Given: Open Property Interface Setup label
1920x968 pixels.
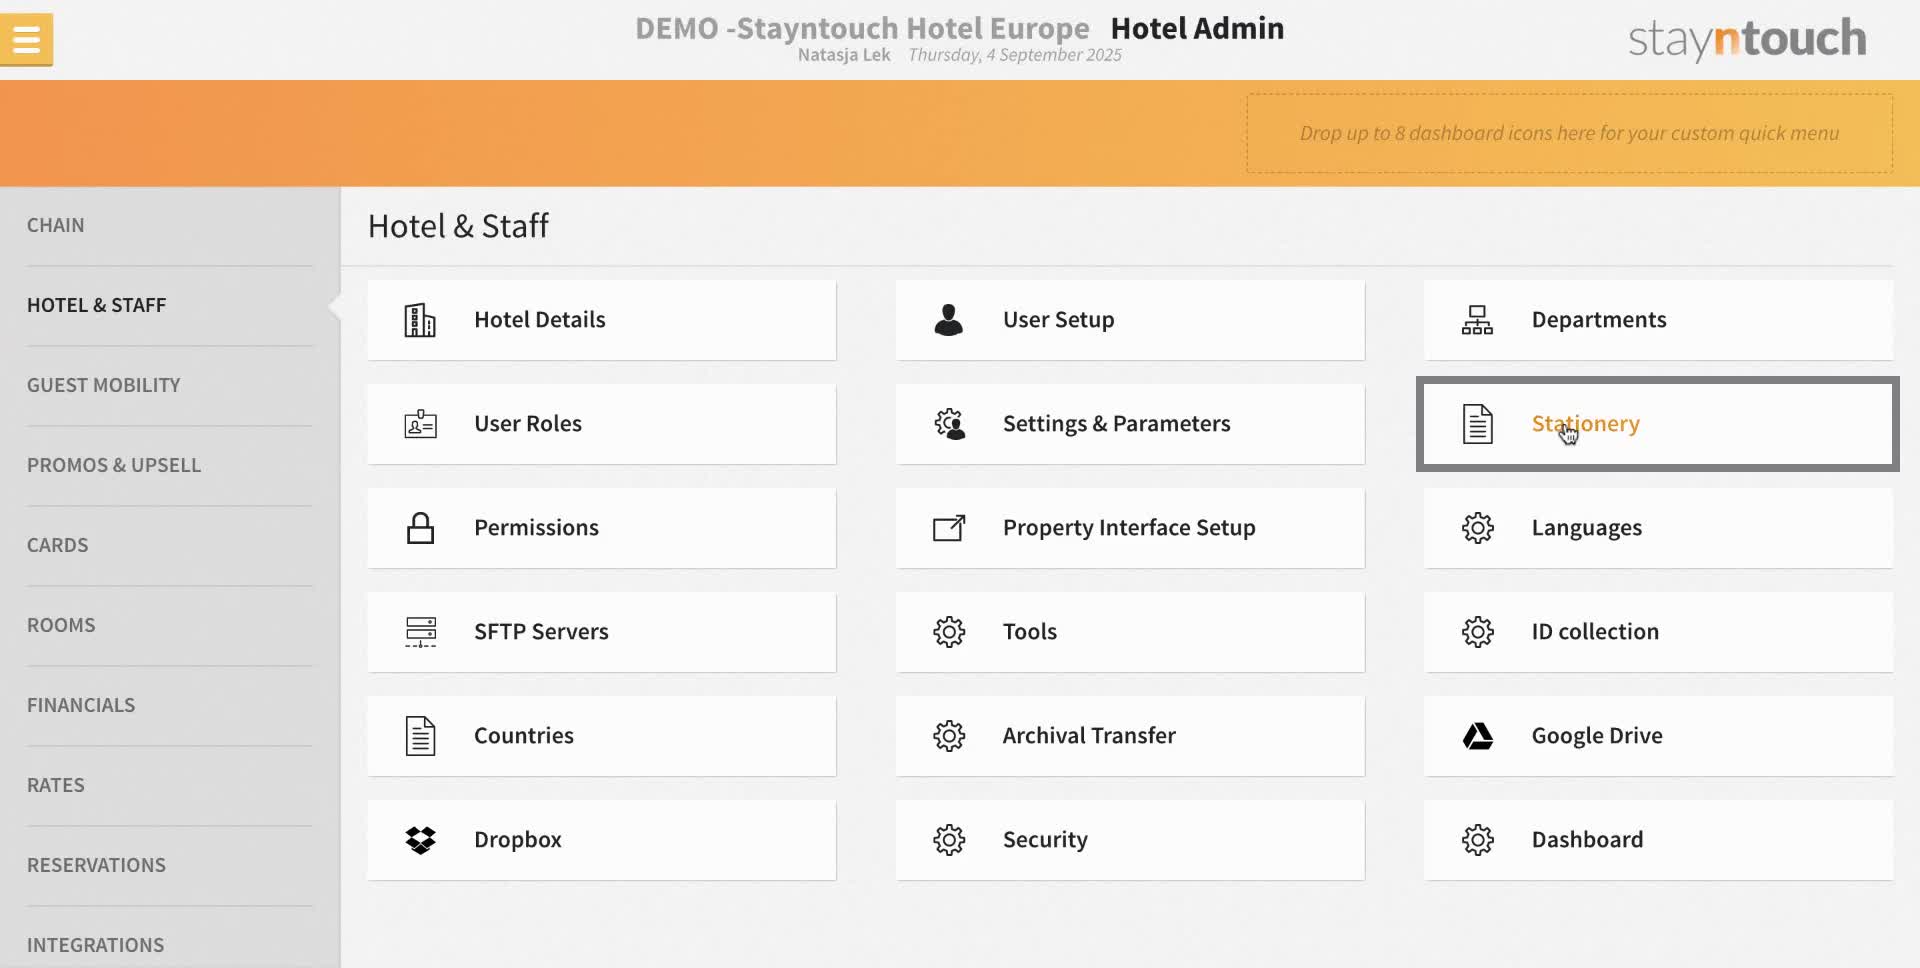Looking at the screenshot, I should pyautogui.click(x=1129, y=528).
